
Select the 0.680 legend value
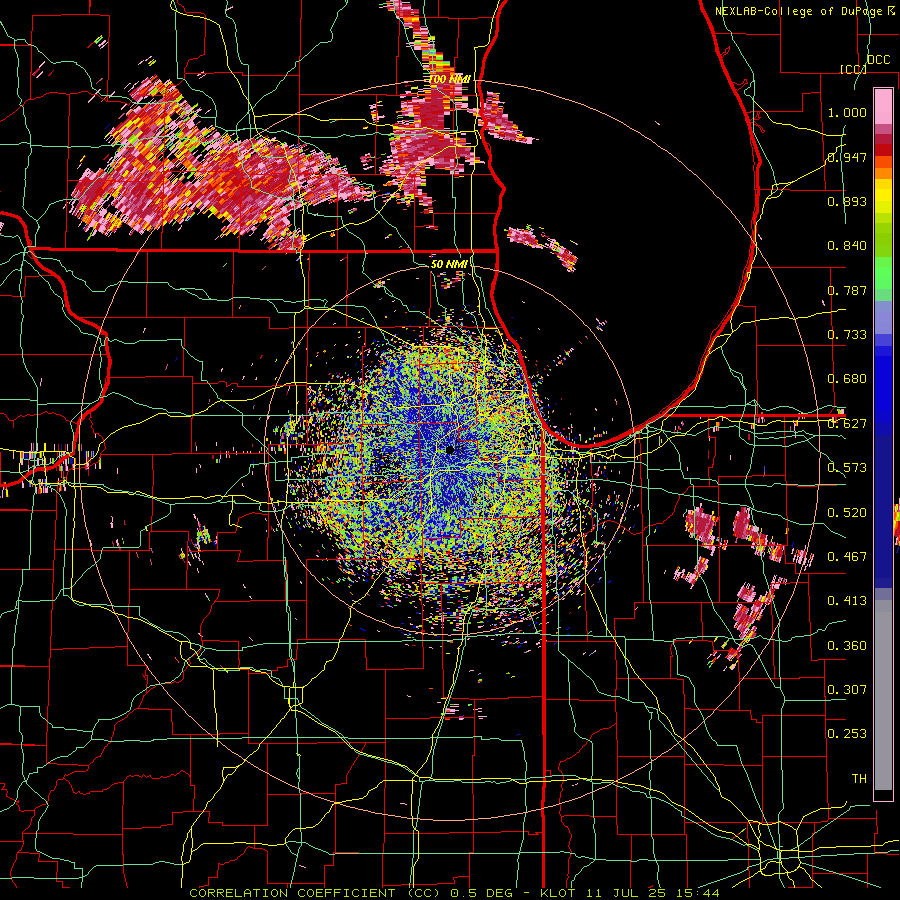[847, 379]
